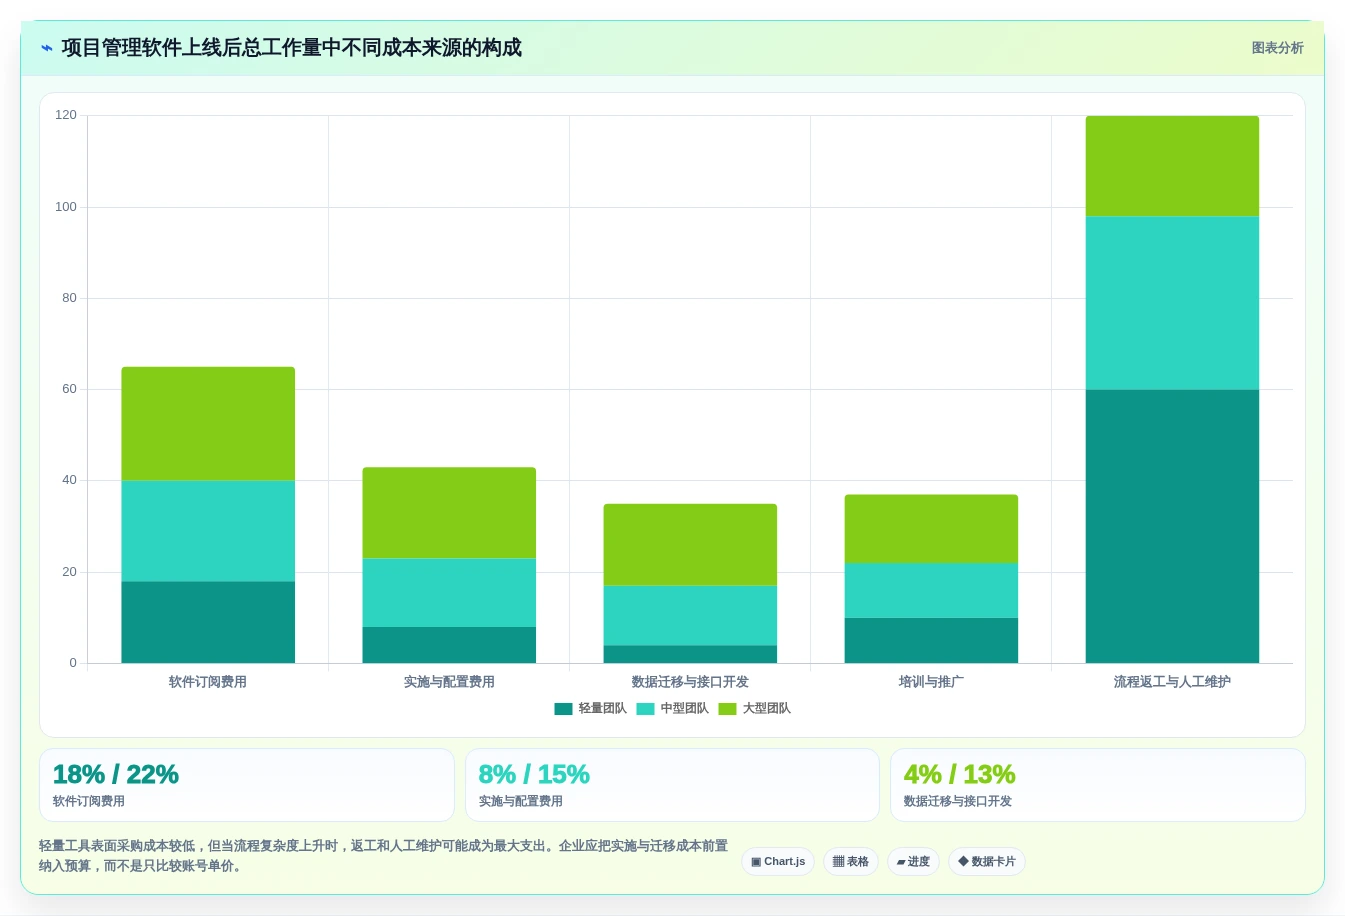
Task: Toggle the 轻量团队 legend entry
Action: pyautogui.click(x=590, y=708)
